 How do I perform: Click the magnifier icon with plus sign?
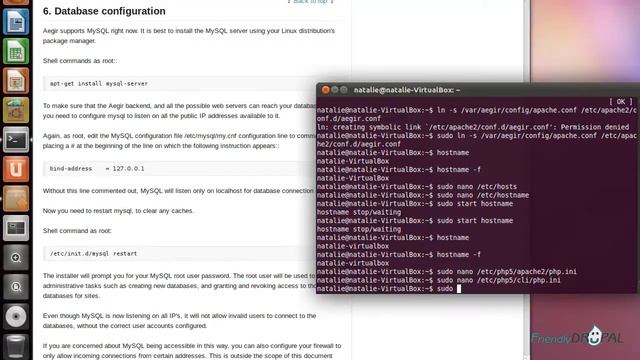(x=16, y=258)
